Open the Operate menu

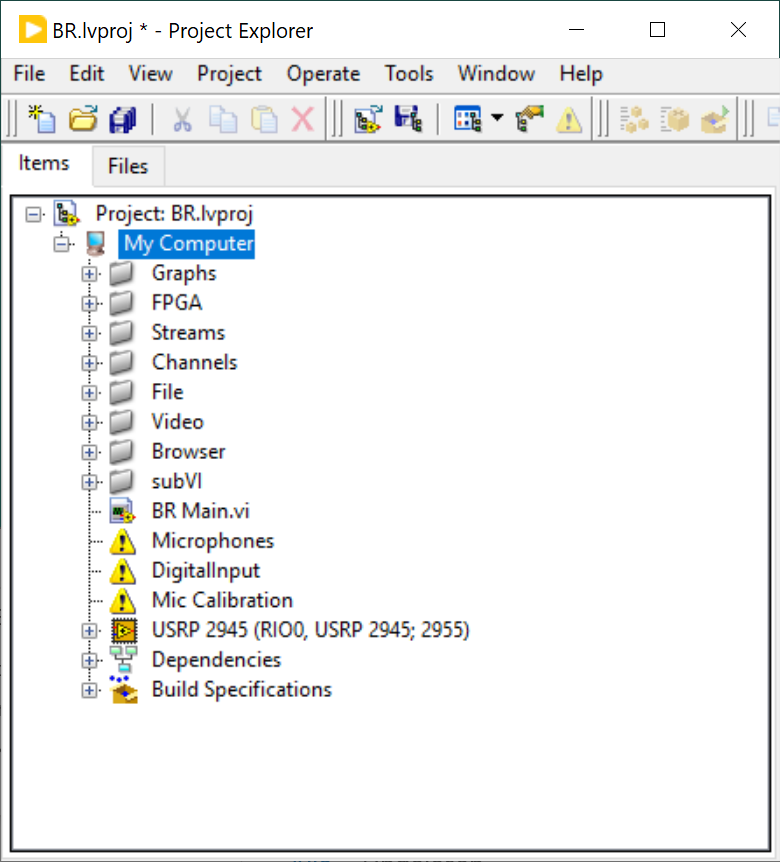click(323, 74)
